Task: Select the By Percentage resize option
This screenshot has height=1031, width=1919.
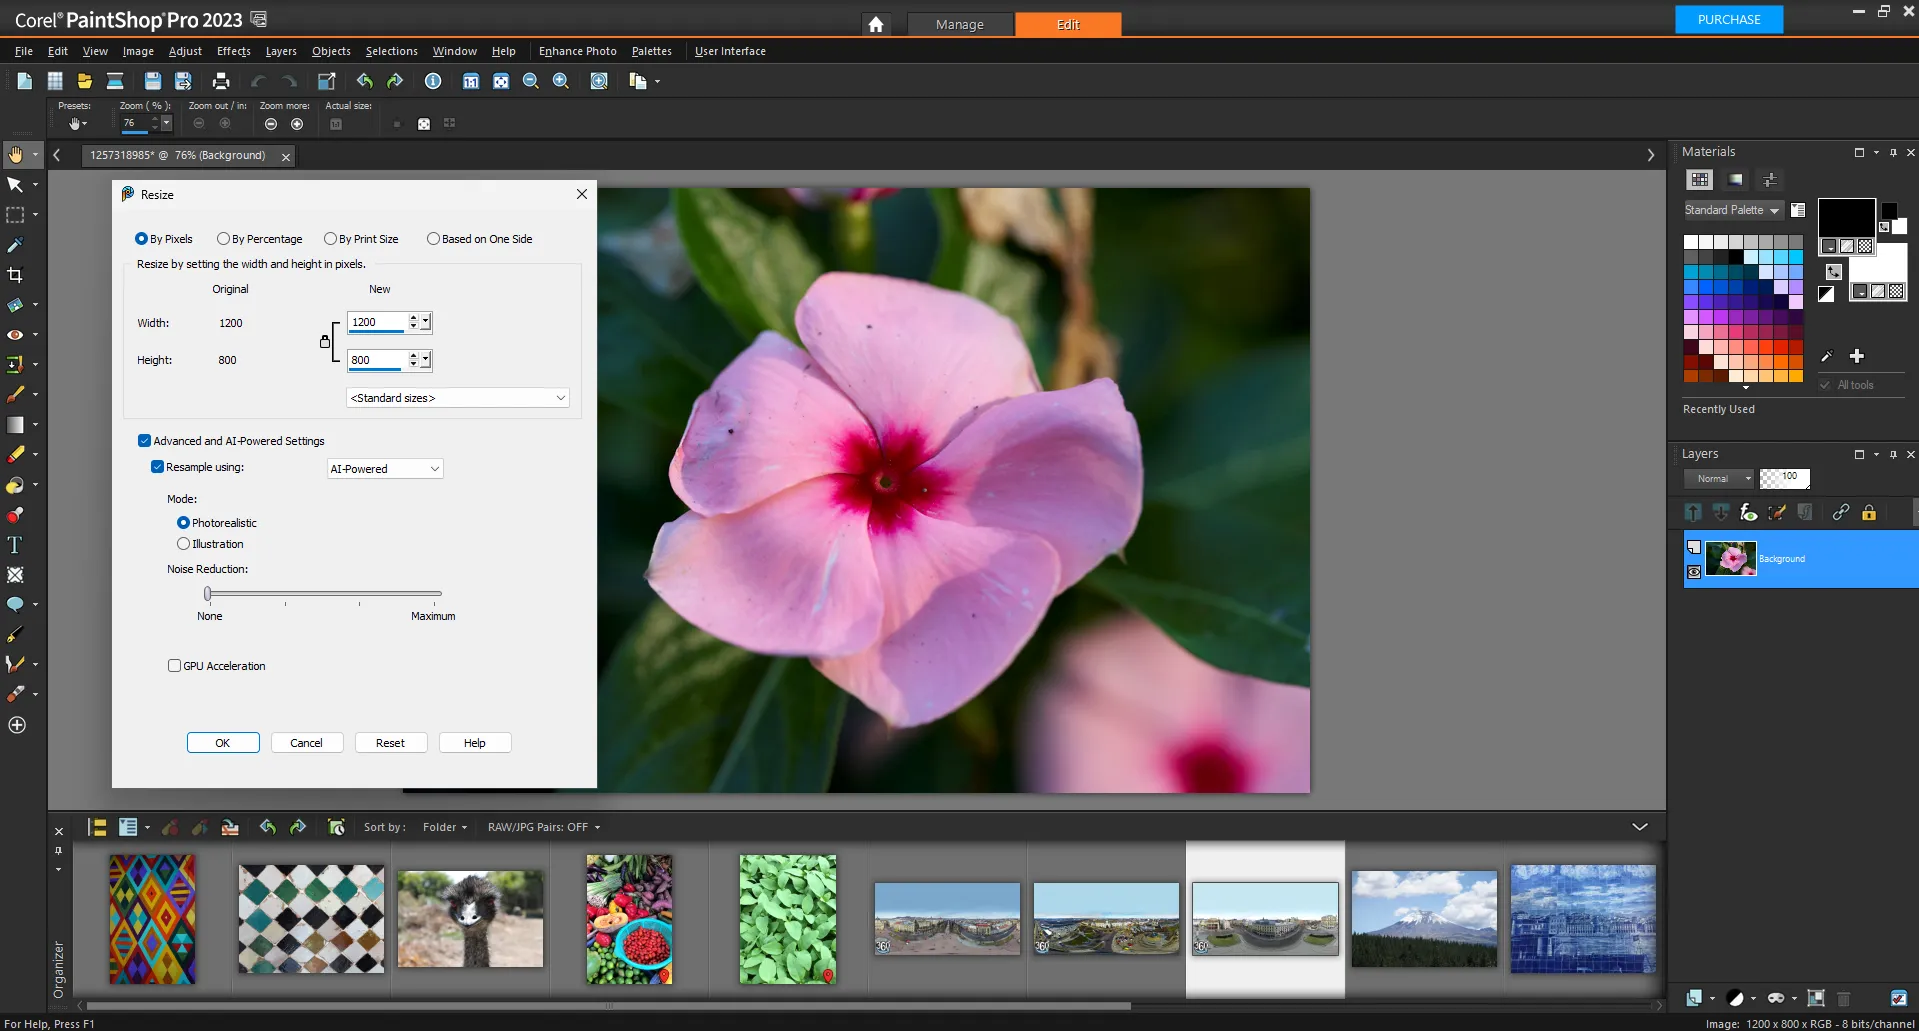Action: [222, 238]
